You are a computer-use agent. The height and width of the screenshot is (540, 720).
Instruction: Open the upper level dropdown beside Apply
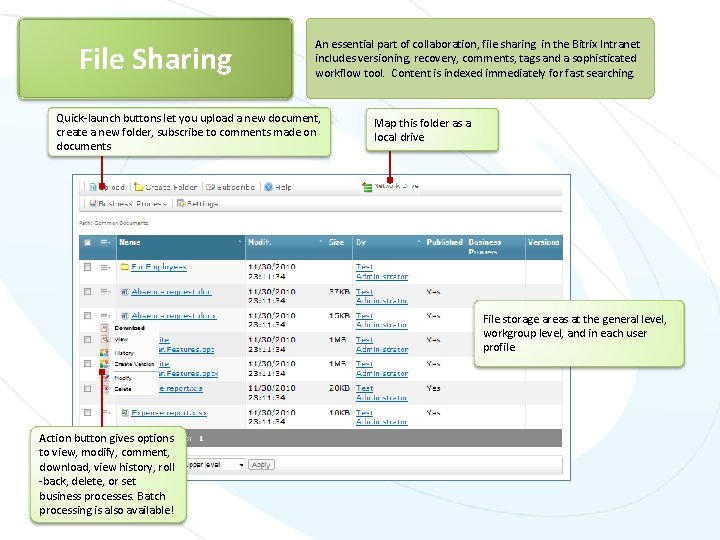pos(215,465)
